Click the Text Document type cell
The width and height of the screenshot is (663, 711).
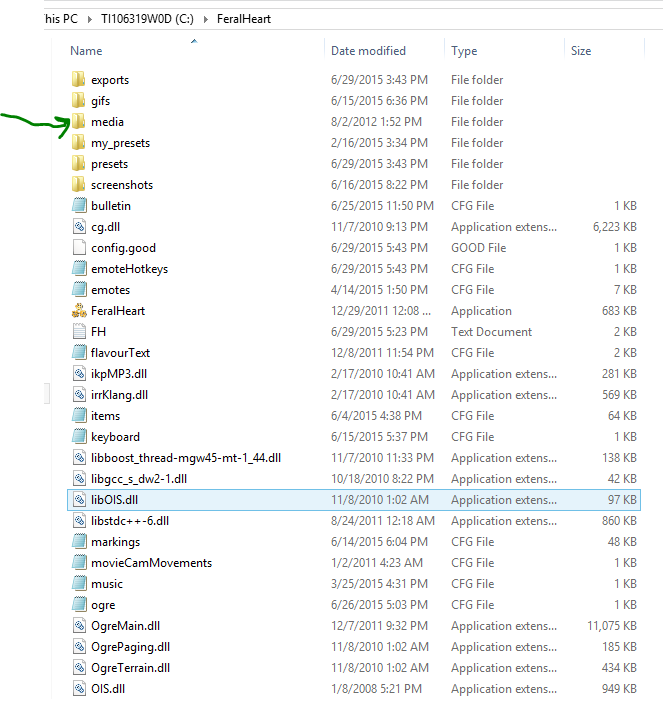point(491,331)
